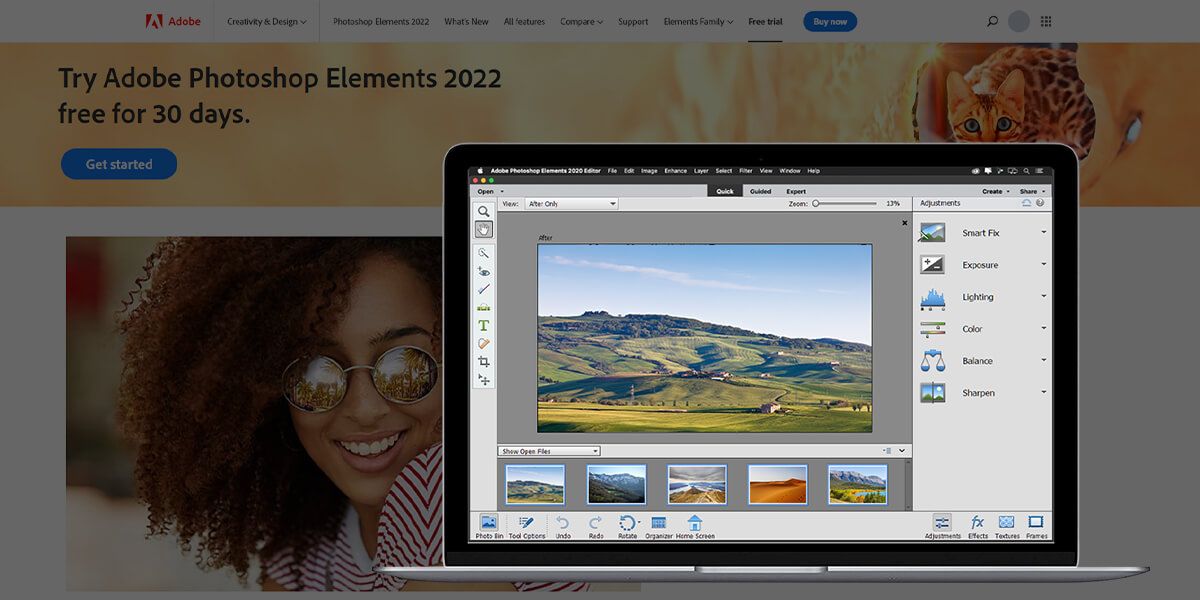This screenshot has height=600, width=1200.
Task: Toggle the Adjustments panel button
Action: coord(942,527)
